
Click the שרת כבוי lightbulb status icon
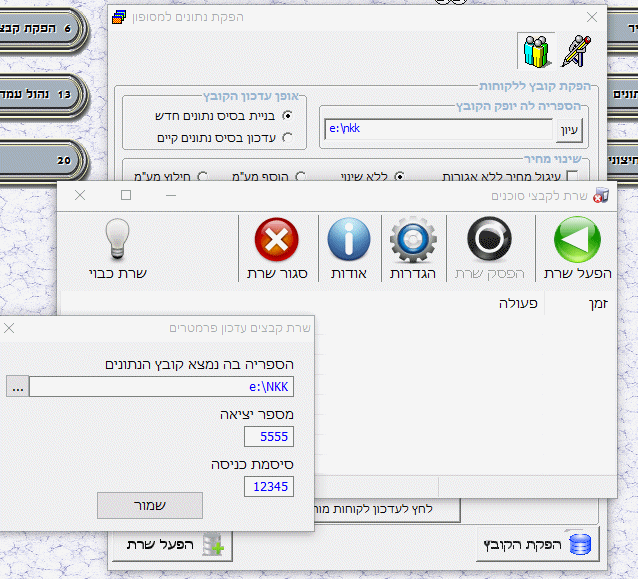point(118,241)
